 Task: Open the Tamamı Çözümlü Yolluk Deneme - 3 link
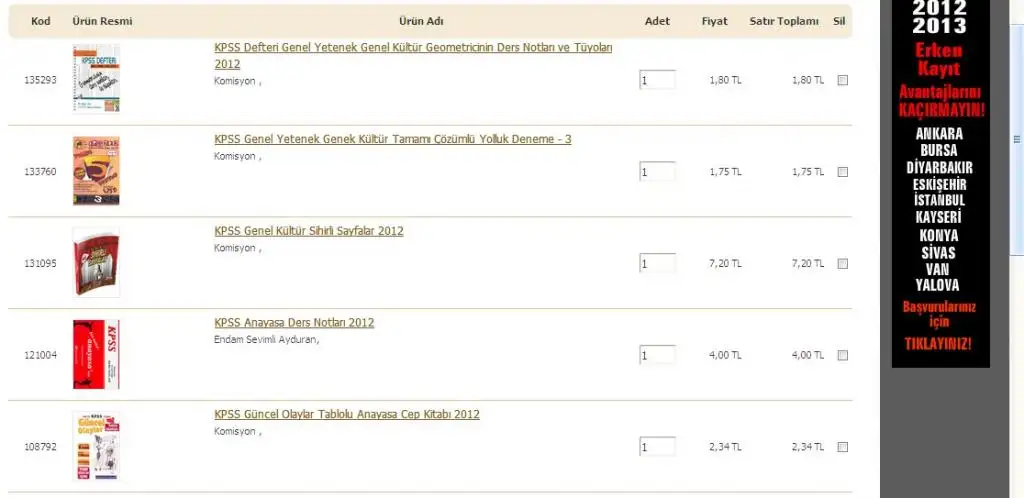click(x=392, y=139)
